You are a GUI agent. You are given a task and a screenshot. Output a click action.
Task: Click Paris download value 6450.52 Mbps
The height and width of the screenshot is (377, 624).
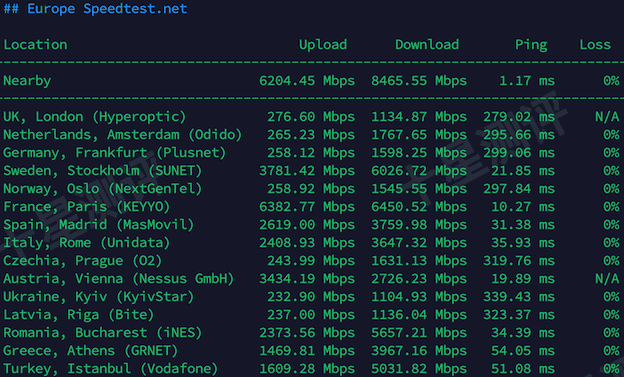tap(419, 207)
